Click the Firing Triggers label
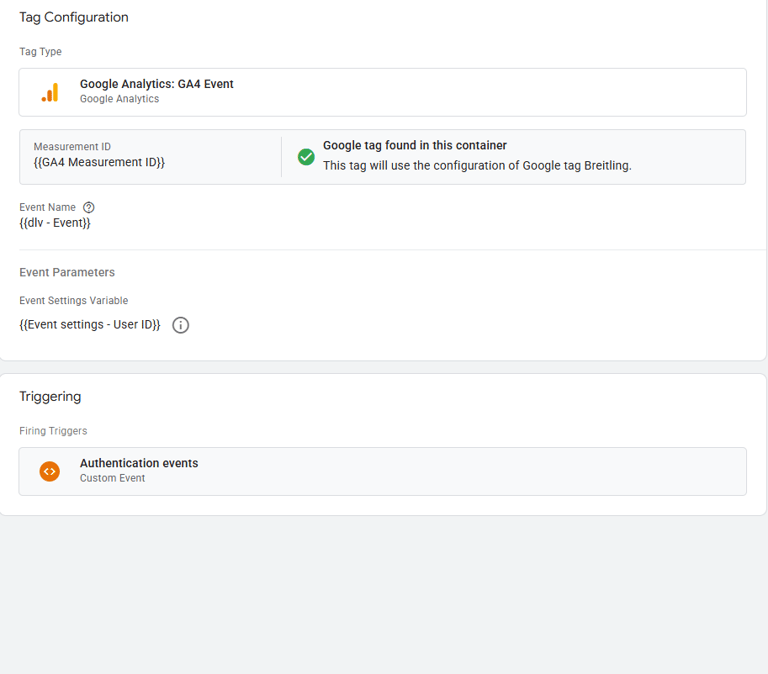This screenshot has height=674, width=768. (x=53, y=431)
